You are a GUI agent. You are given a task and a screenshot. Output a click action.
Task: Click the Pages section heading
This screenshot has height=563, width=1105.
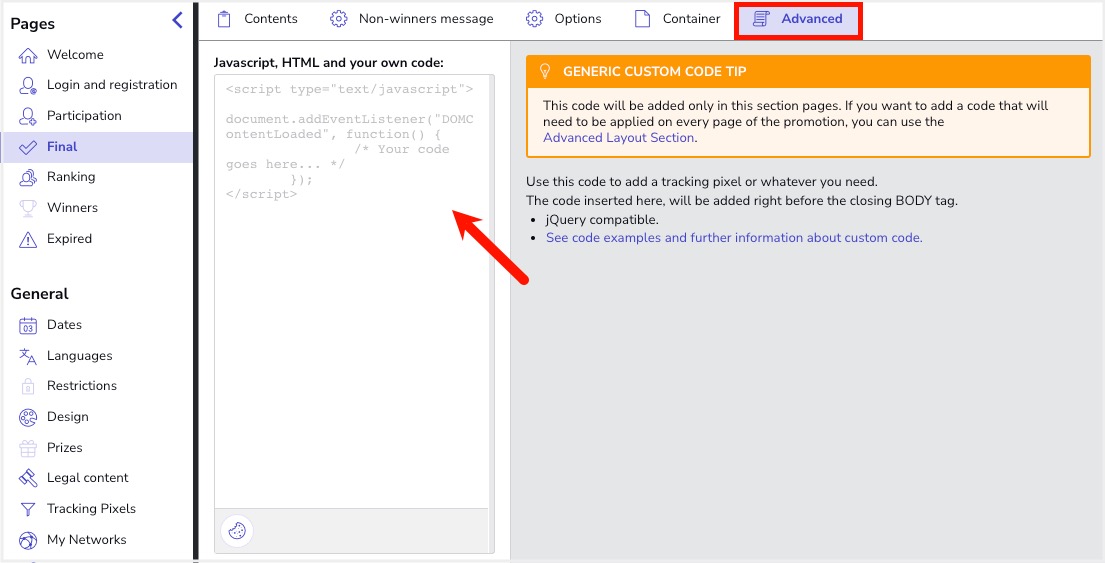pyautogui.click(x=32, y=24)
